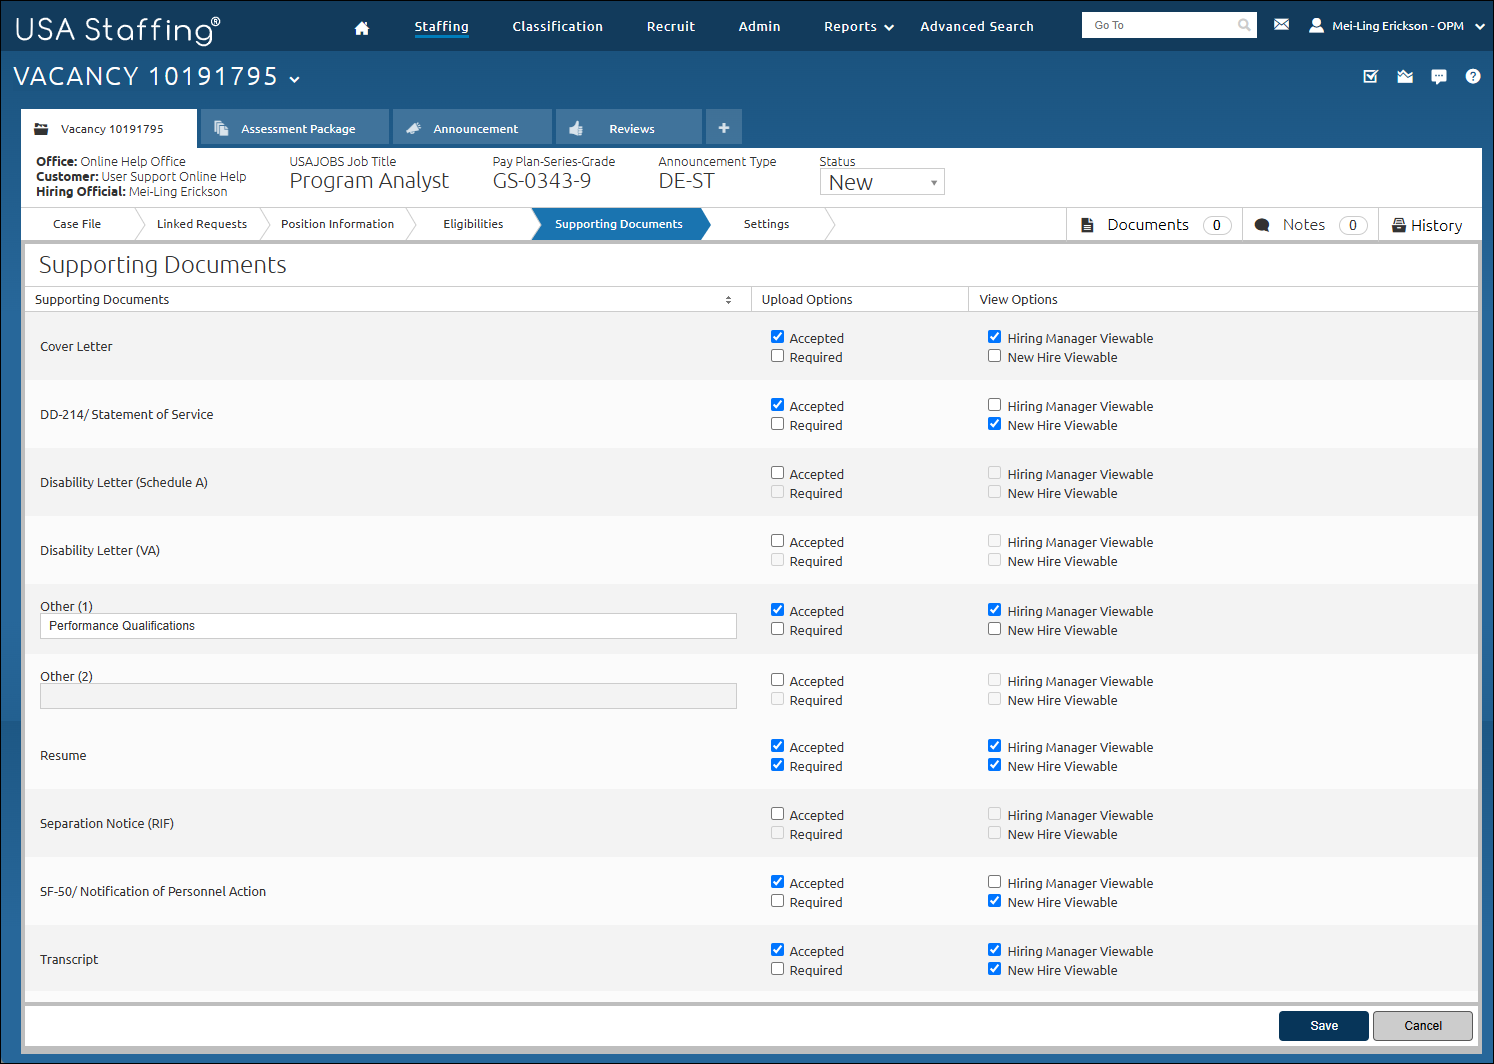Click the Documents file icon
The height and width of the screenshot is (1064, 1494).
coord(1087,225)
